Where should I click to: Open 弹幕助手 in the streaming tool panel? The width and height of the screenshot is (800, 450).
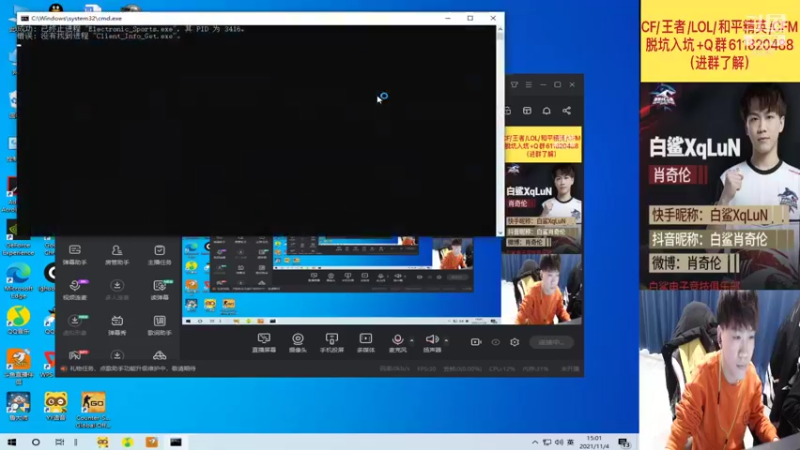coord(74,254)
